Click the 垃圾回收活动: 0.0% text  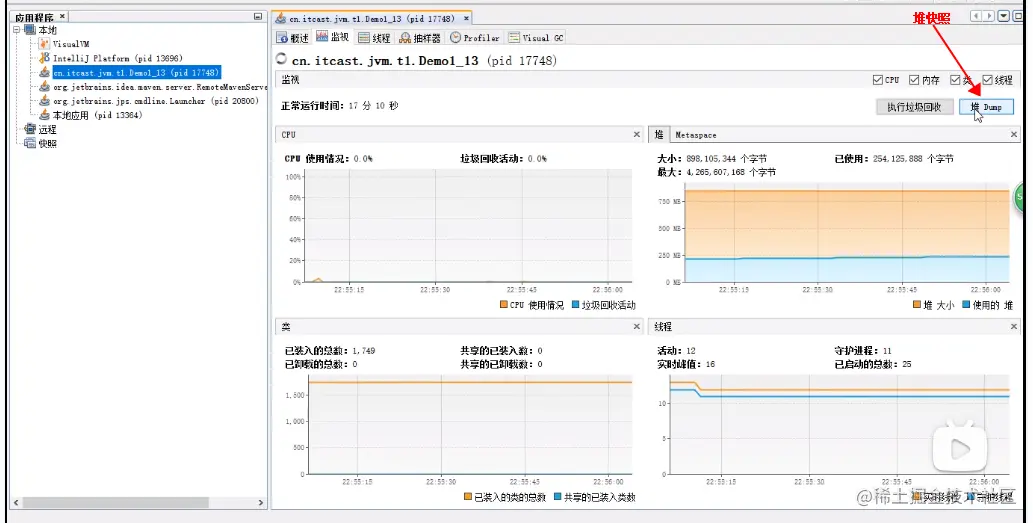[x=503, y=159]
